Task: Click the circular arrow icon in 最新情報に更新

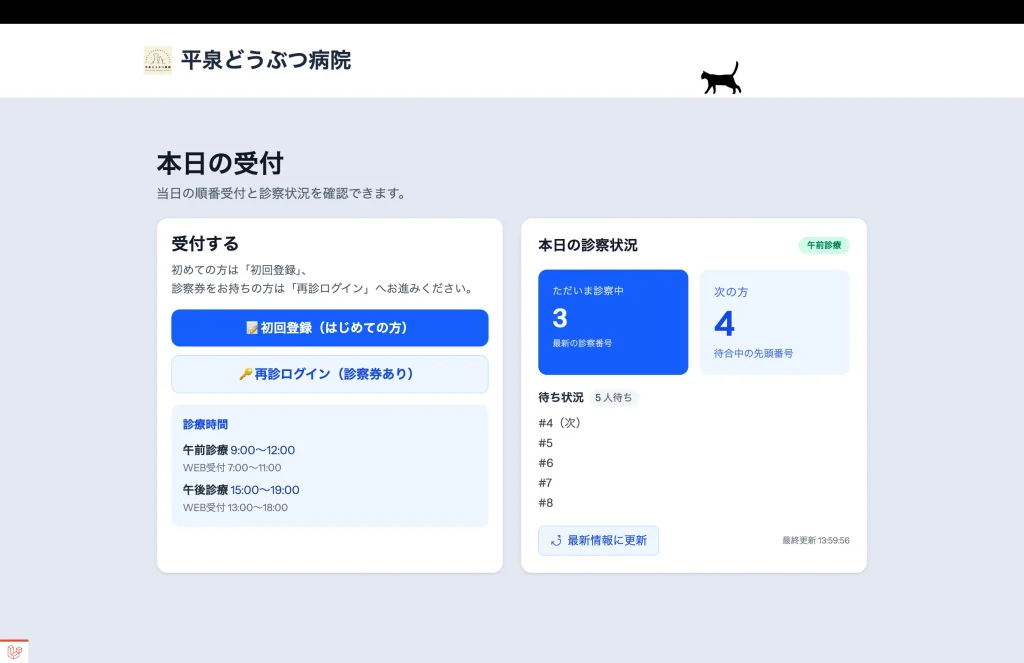Action: pyautogui.click(x=556, y=541)
